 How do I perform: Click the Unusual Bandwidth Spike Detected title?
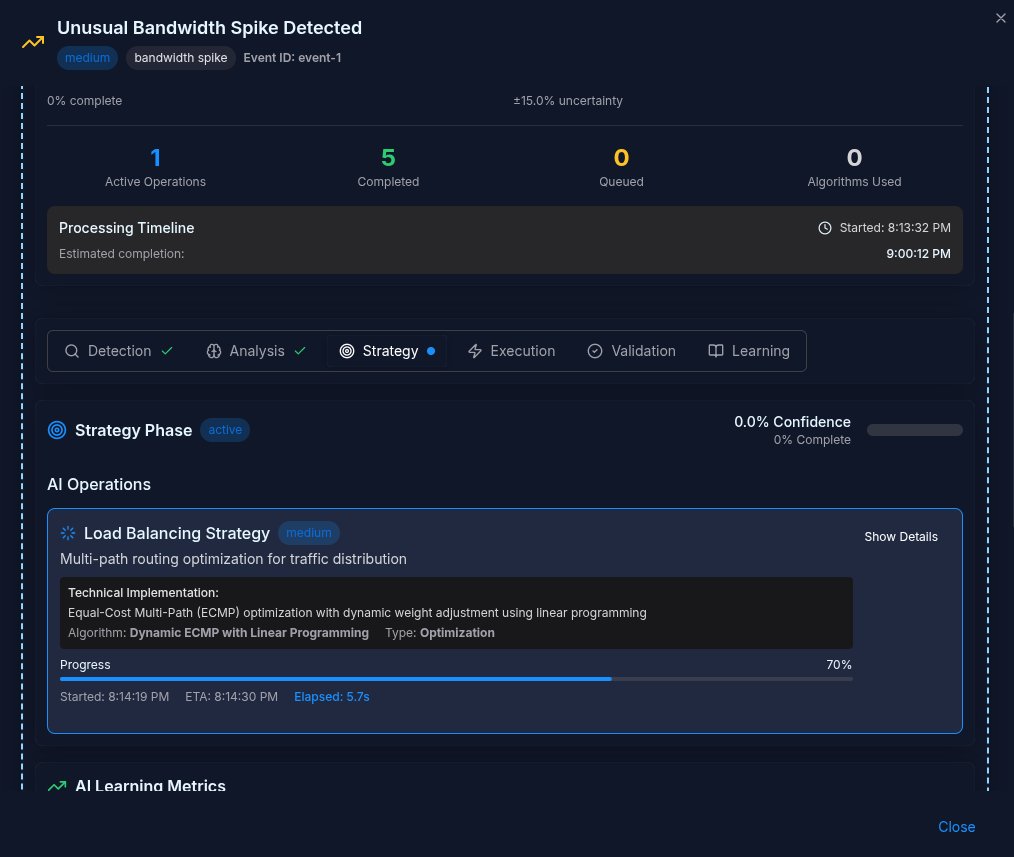(x=210, y=28)
